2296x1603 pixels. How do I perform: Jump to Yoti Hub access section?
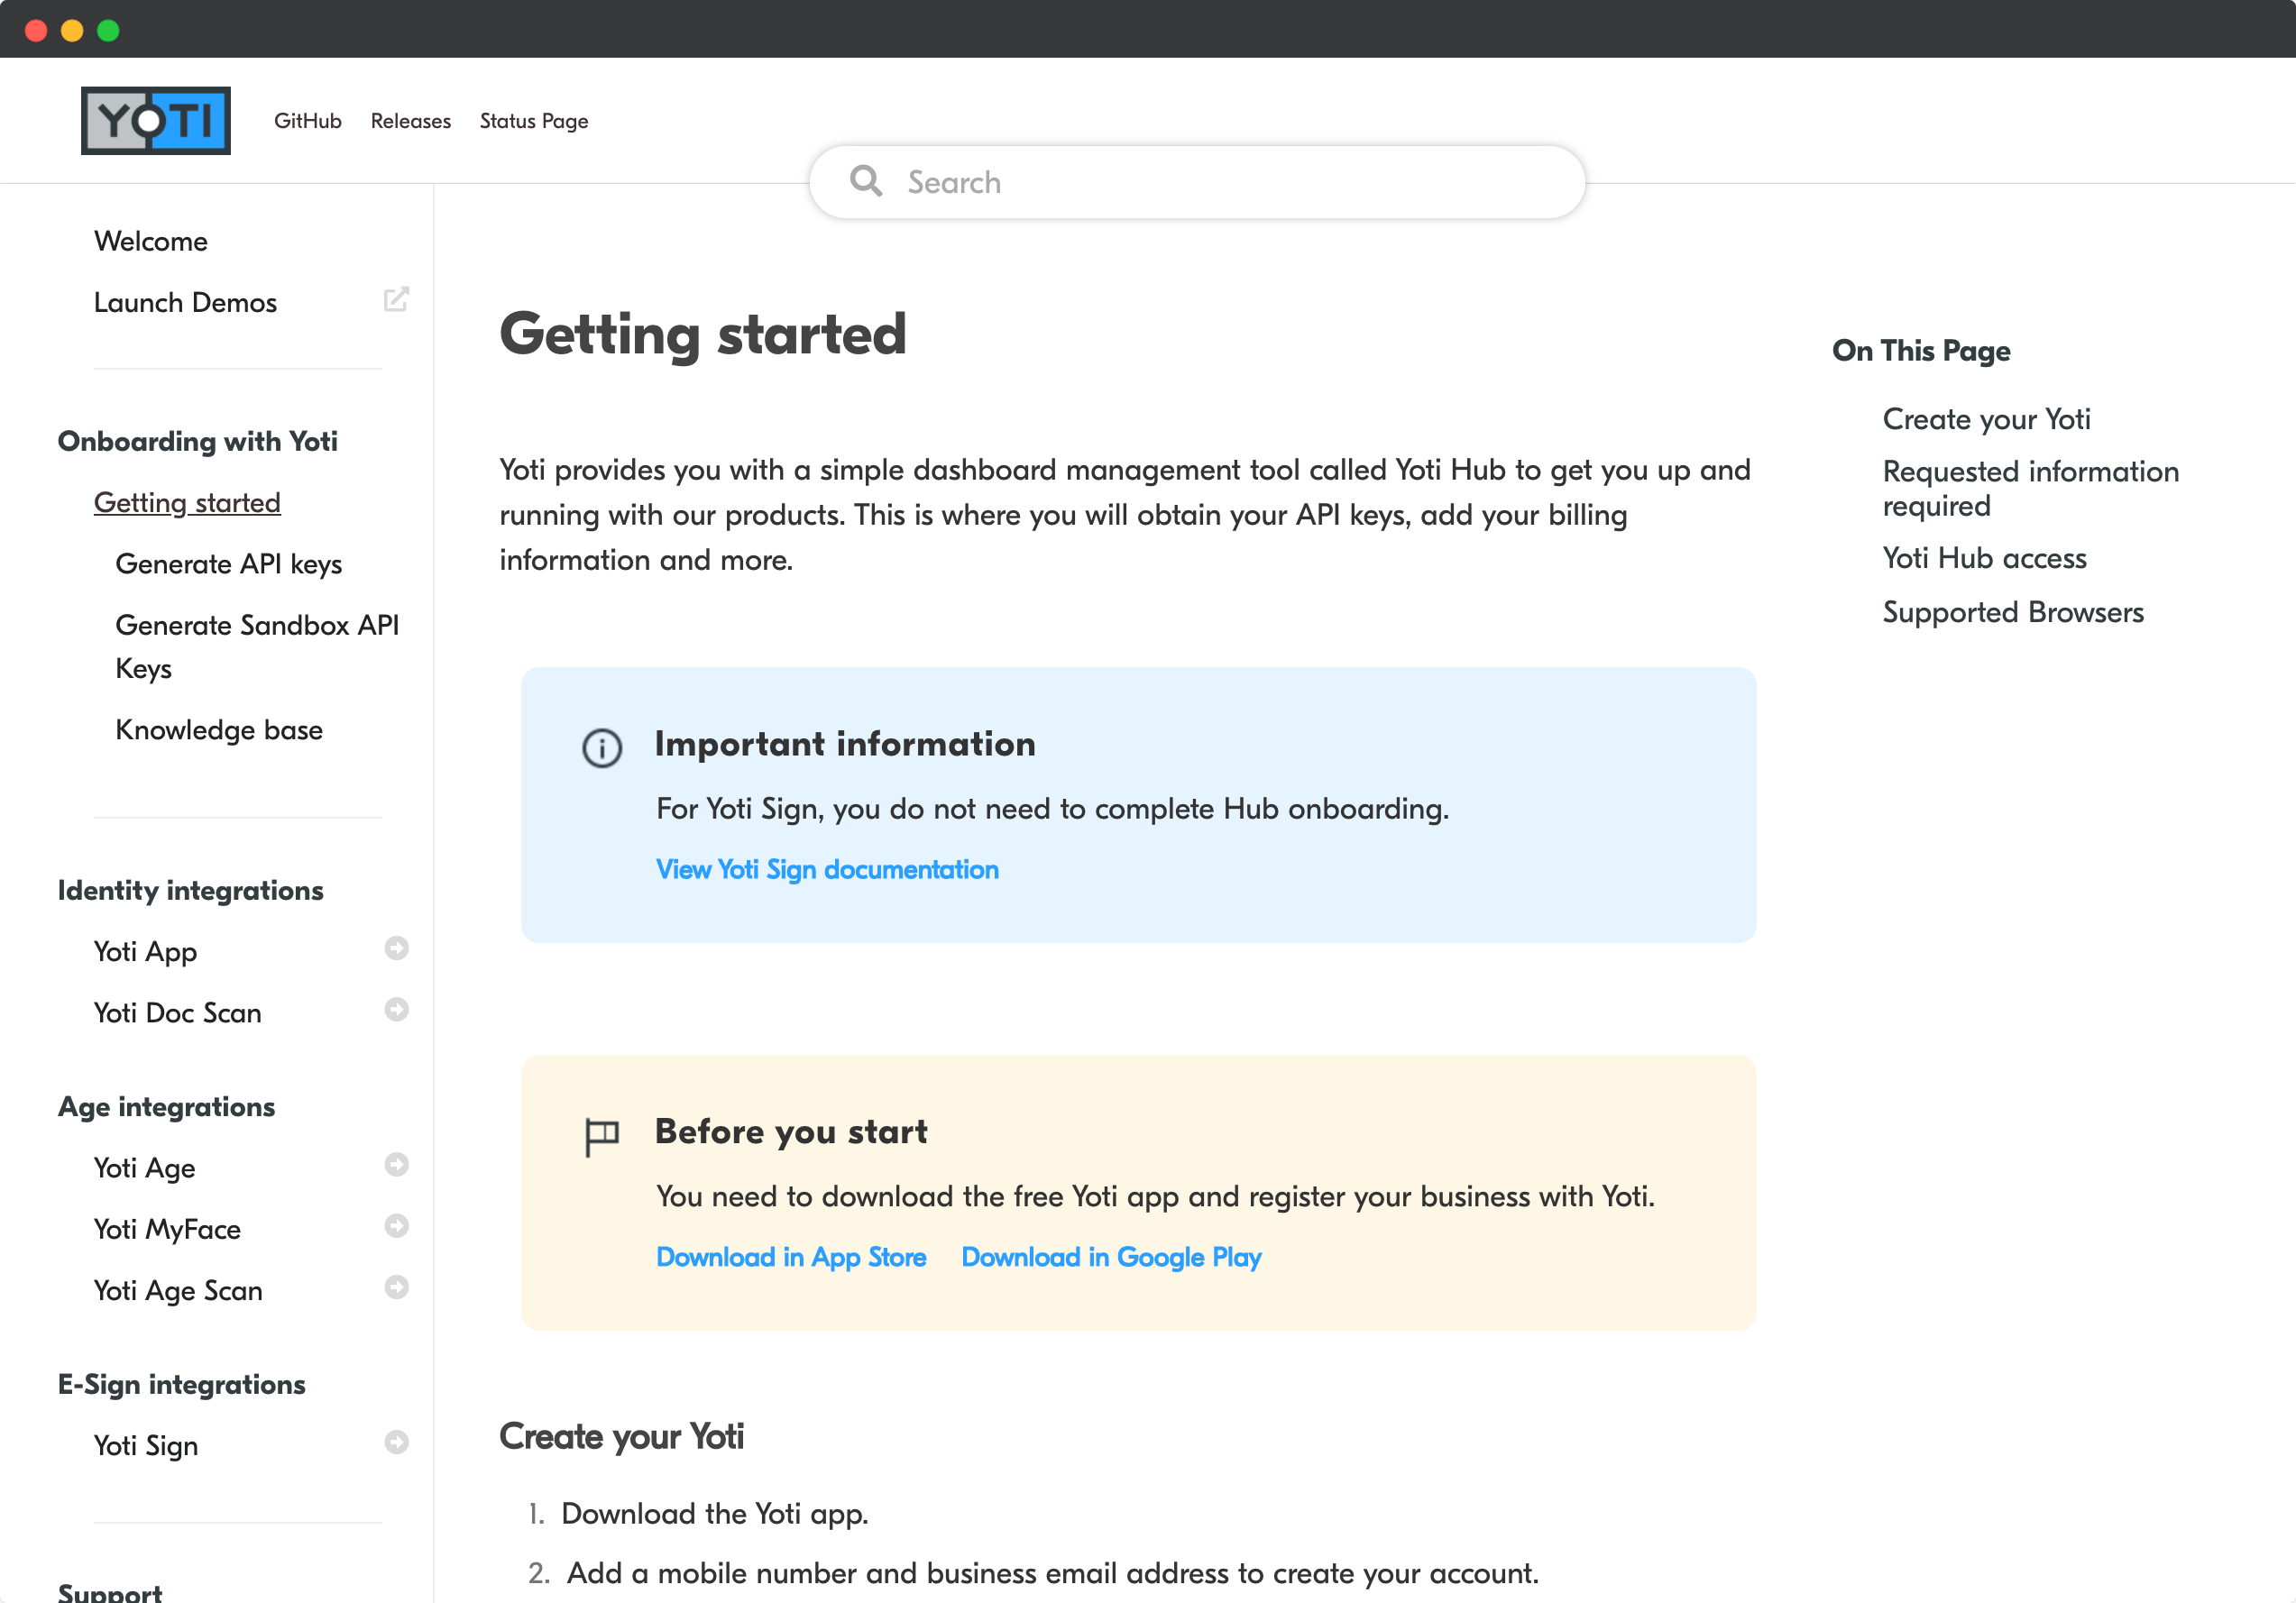(1984, 558)
